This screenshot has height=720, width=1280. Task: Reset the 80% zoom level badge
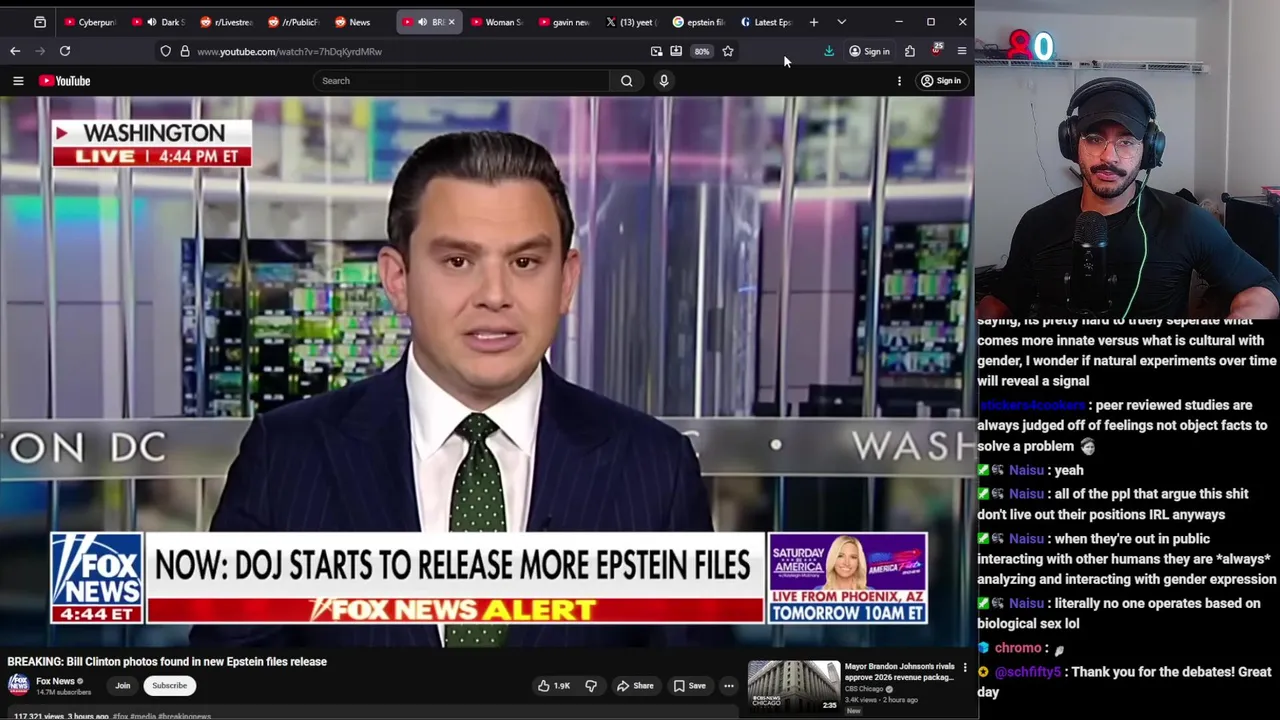(702, 51)
